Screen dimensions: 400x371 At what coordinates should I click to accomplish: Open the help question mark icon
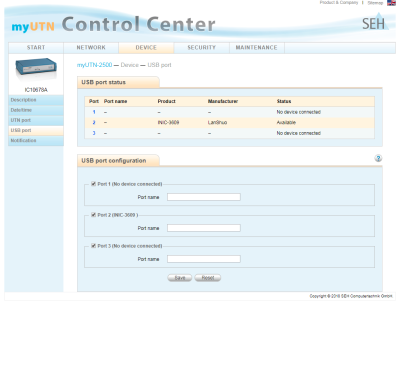[378, 158]
